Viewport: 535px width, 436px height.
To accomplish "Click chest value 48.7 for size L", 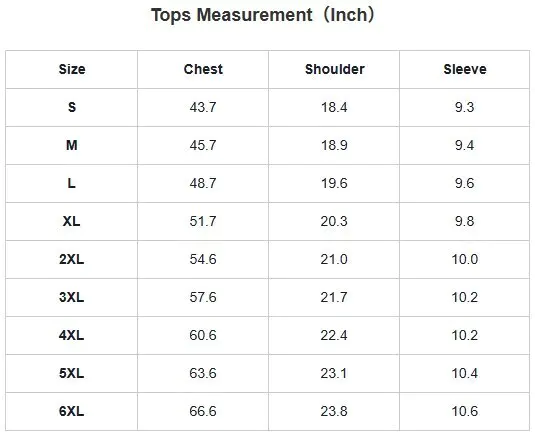I will pyautogui.click(x=203, y=184).
